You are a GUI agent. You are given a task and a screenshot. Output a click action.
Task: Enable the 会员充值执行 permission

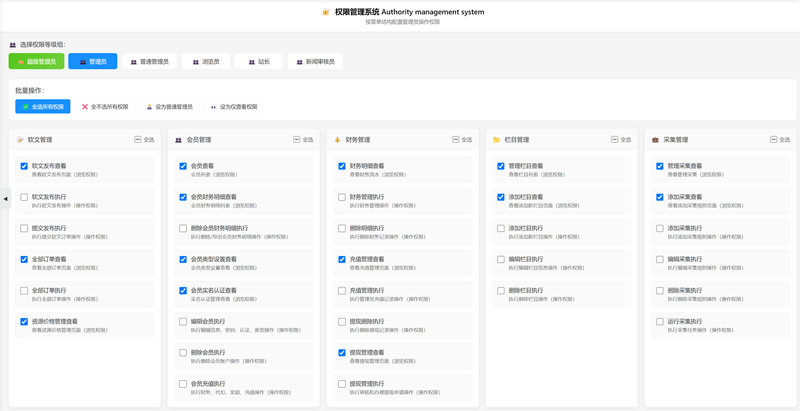click(183, 384)
